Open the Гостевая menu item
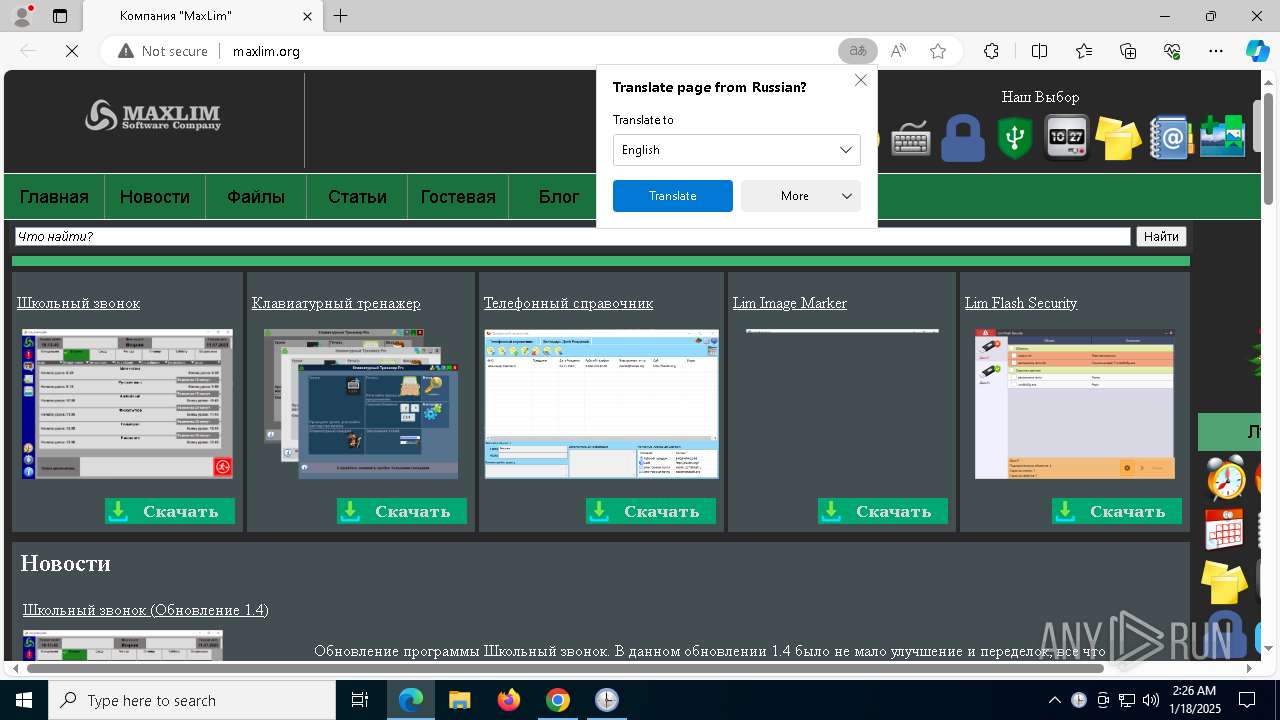The image size is (1280, 720). [x=458, y=197]
